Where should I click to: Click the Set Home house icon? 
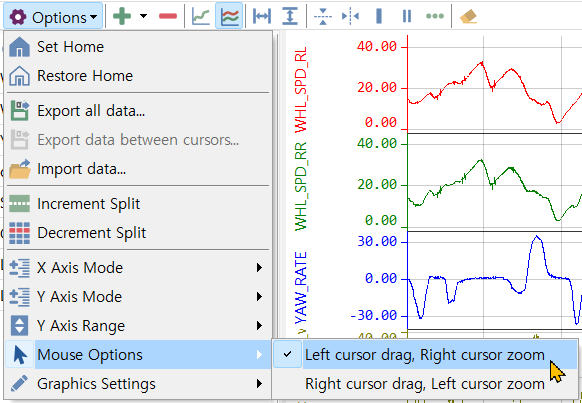(x=19, y=47)
